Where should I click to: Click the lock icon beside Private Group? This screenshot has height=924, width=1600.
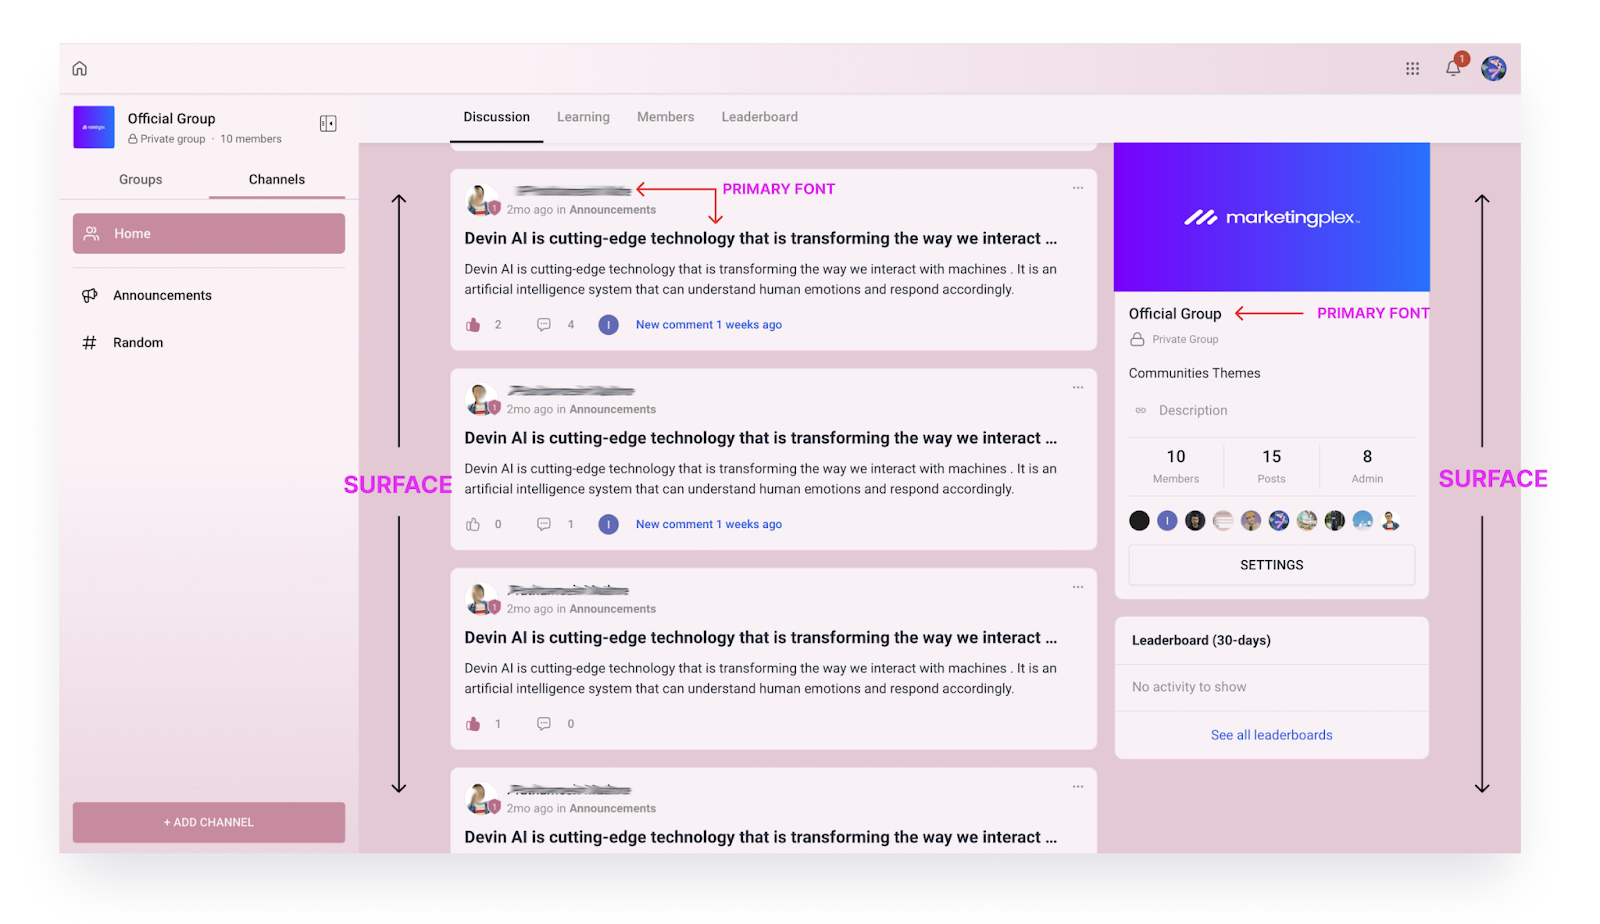click(1137, 339)
